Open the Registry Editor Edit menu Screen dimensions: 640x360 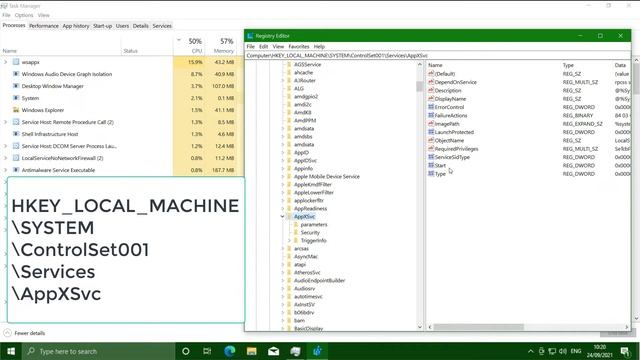click(x=264, y=47)
